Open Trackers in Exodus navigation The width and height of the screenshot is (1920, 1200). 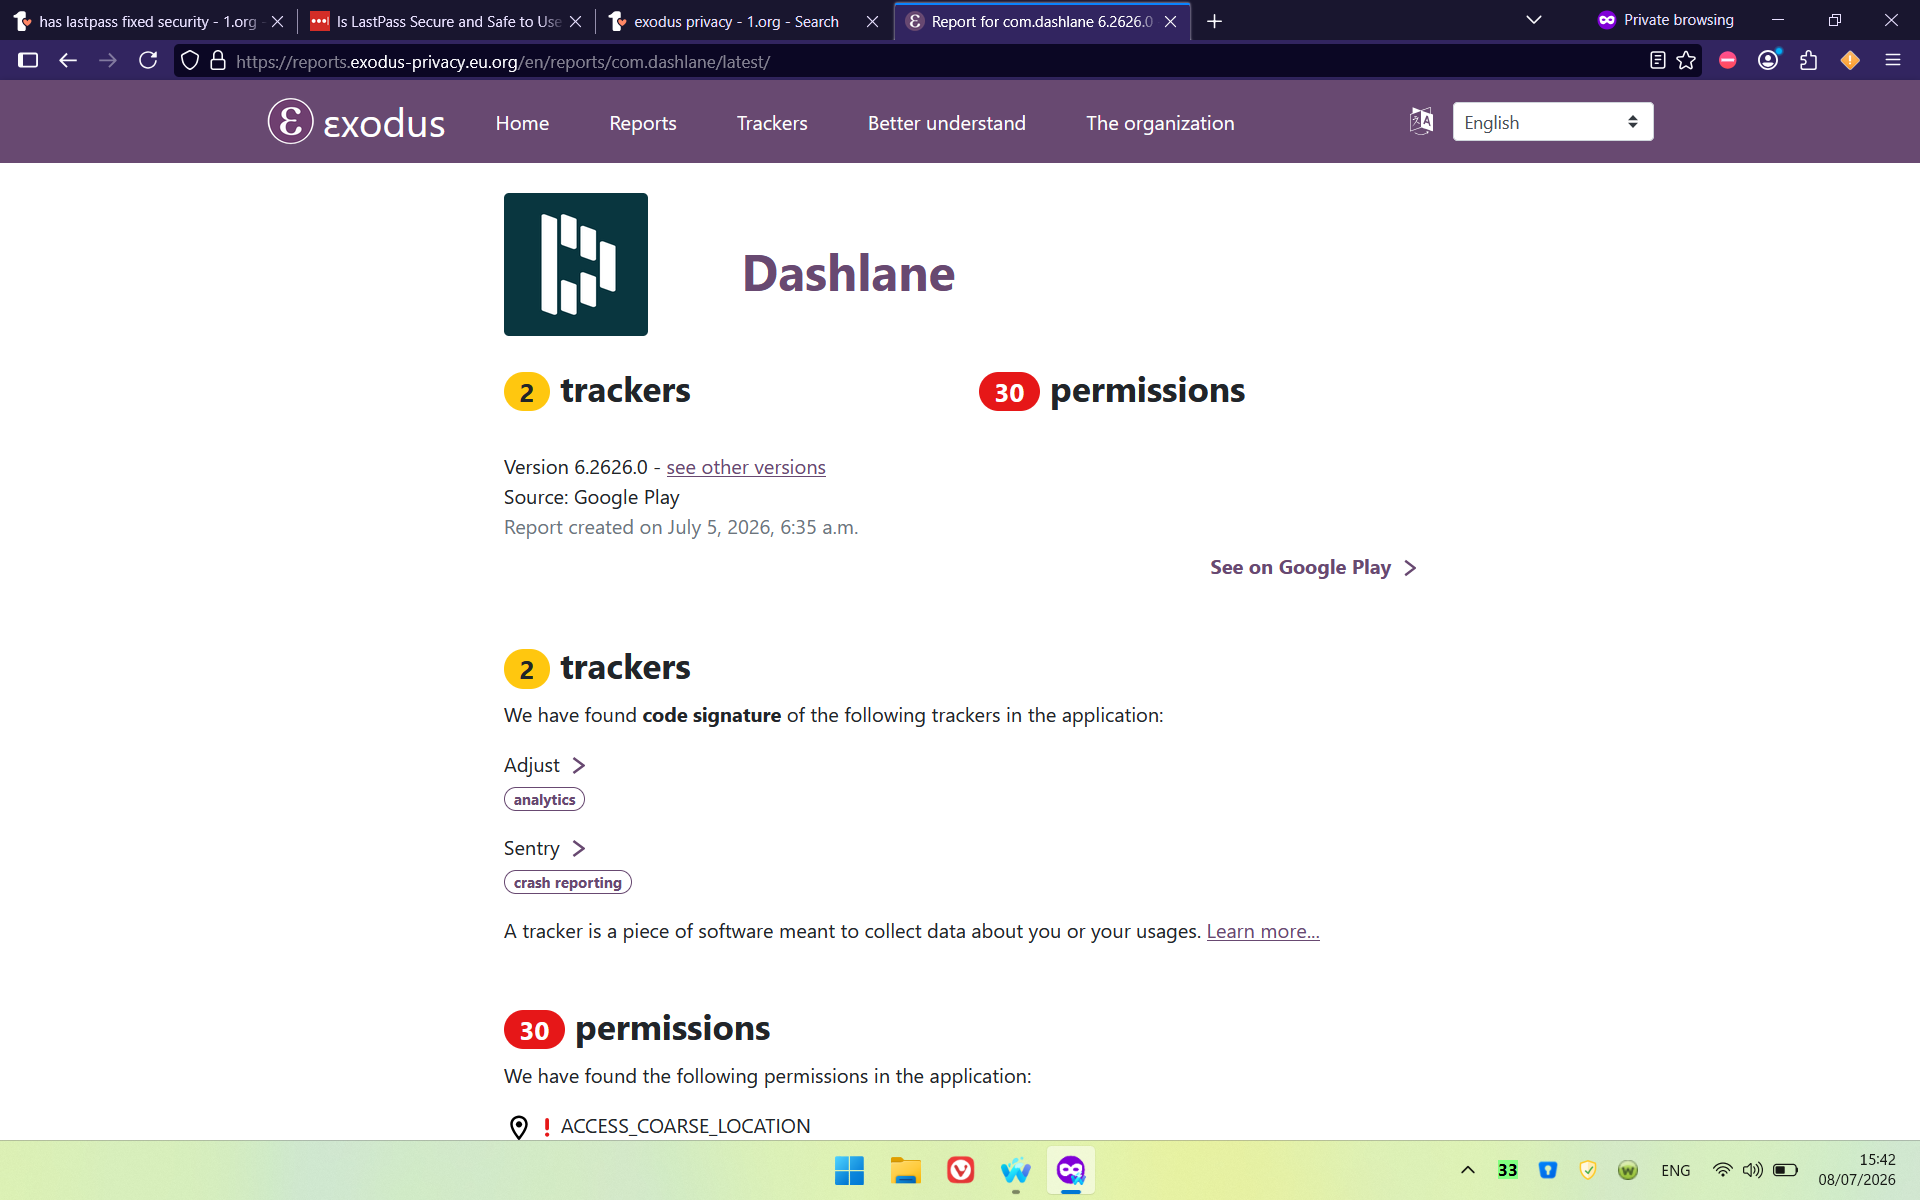772,123
